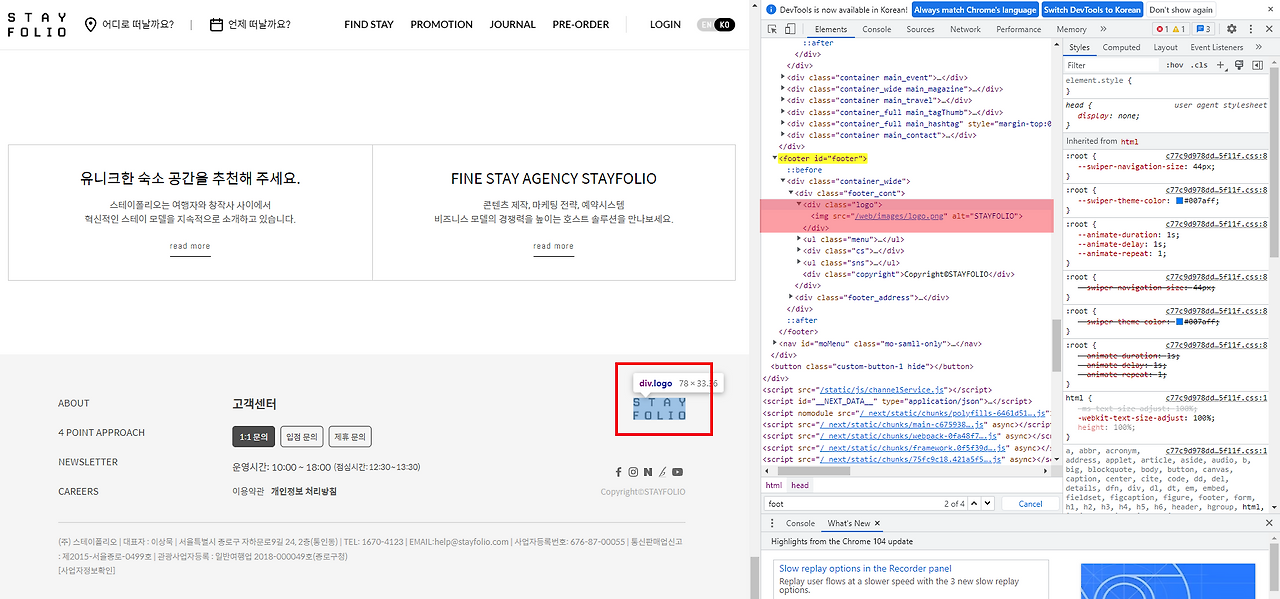Open the Instagram icon in footer
The image size is (1280, 599).
coord(633,472)
